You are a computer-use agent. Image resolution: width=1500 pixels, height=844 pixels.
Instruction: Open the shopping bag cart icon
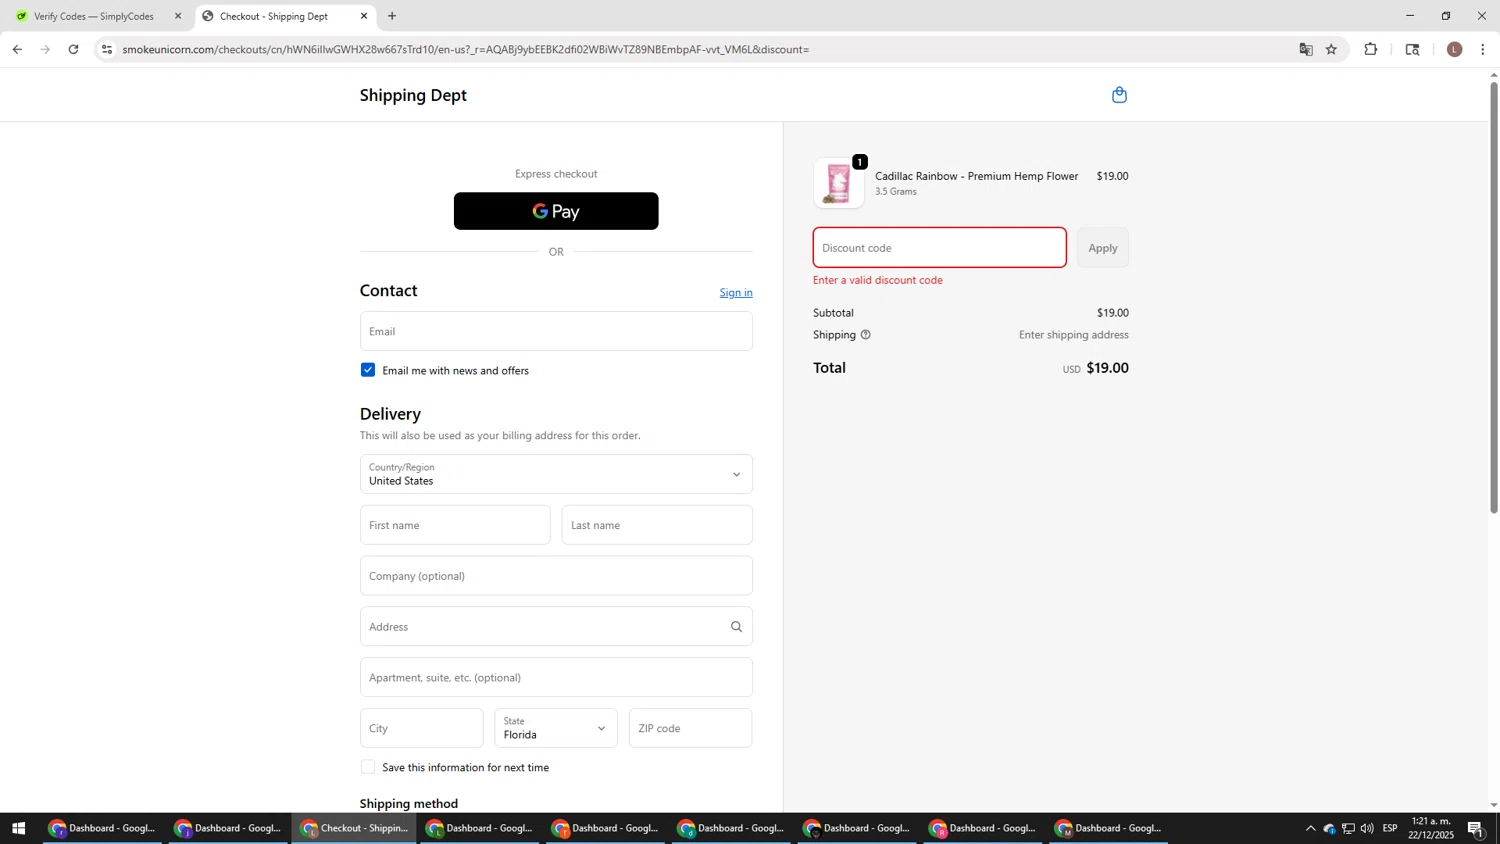1119,95
